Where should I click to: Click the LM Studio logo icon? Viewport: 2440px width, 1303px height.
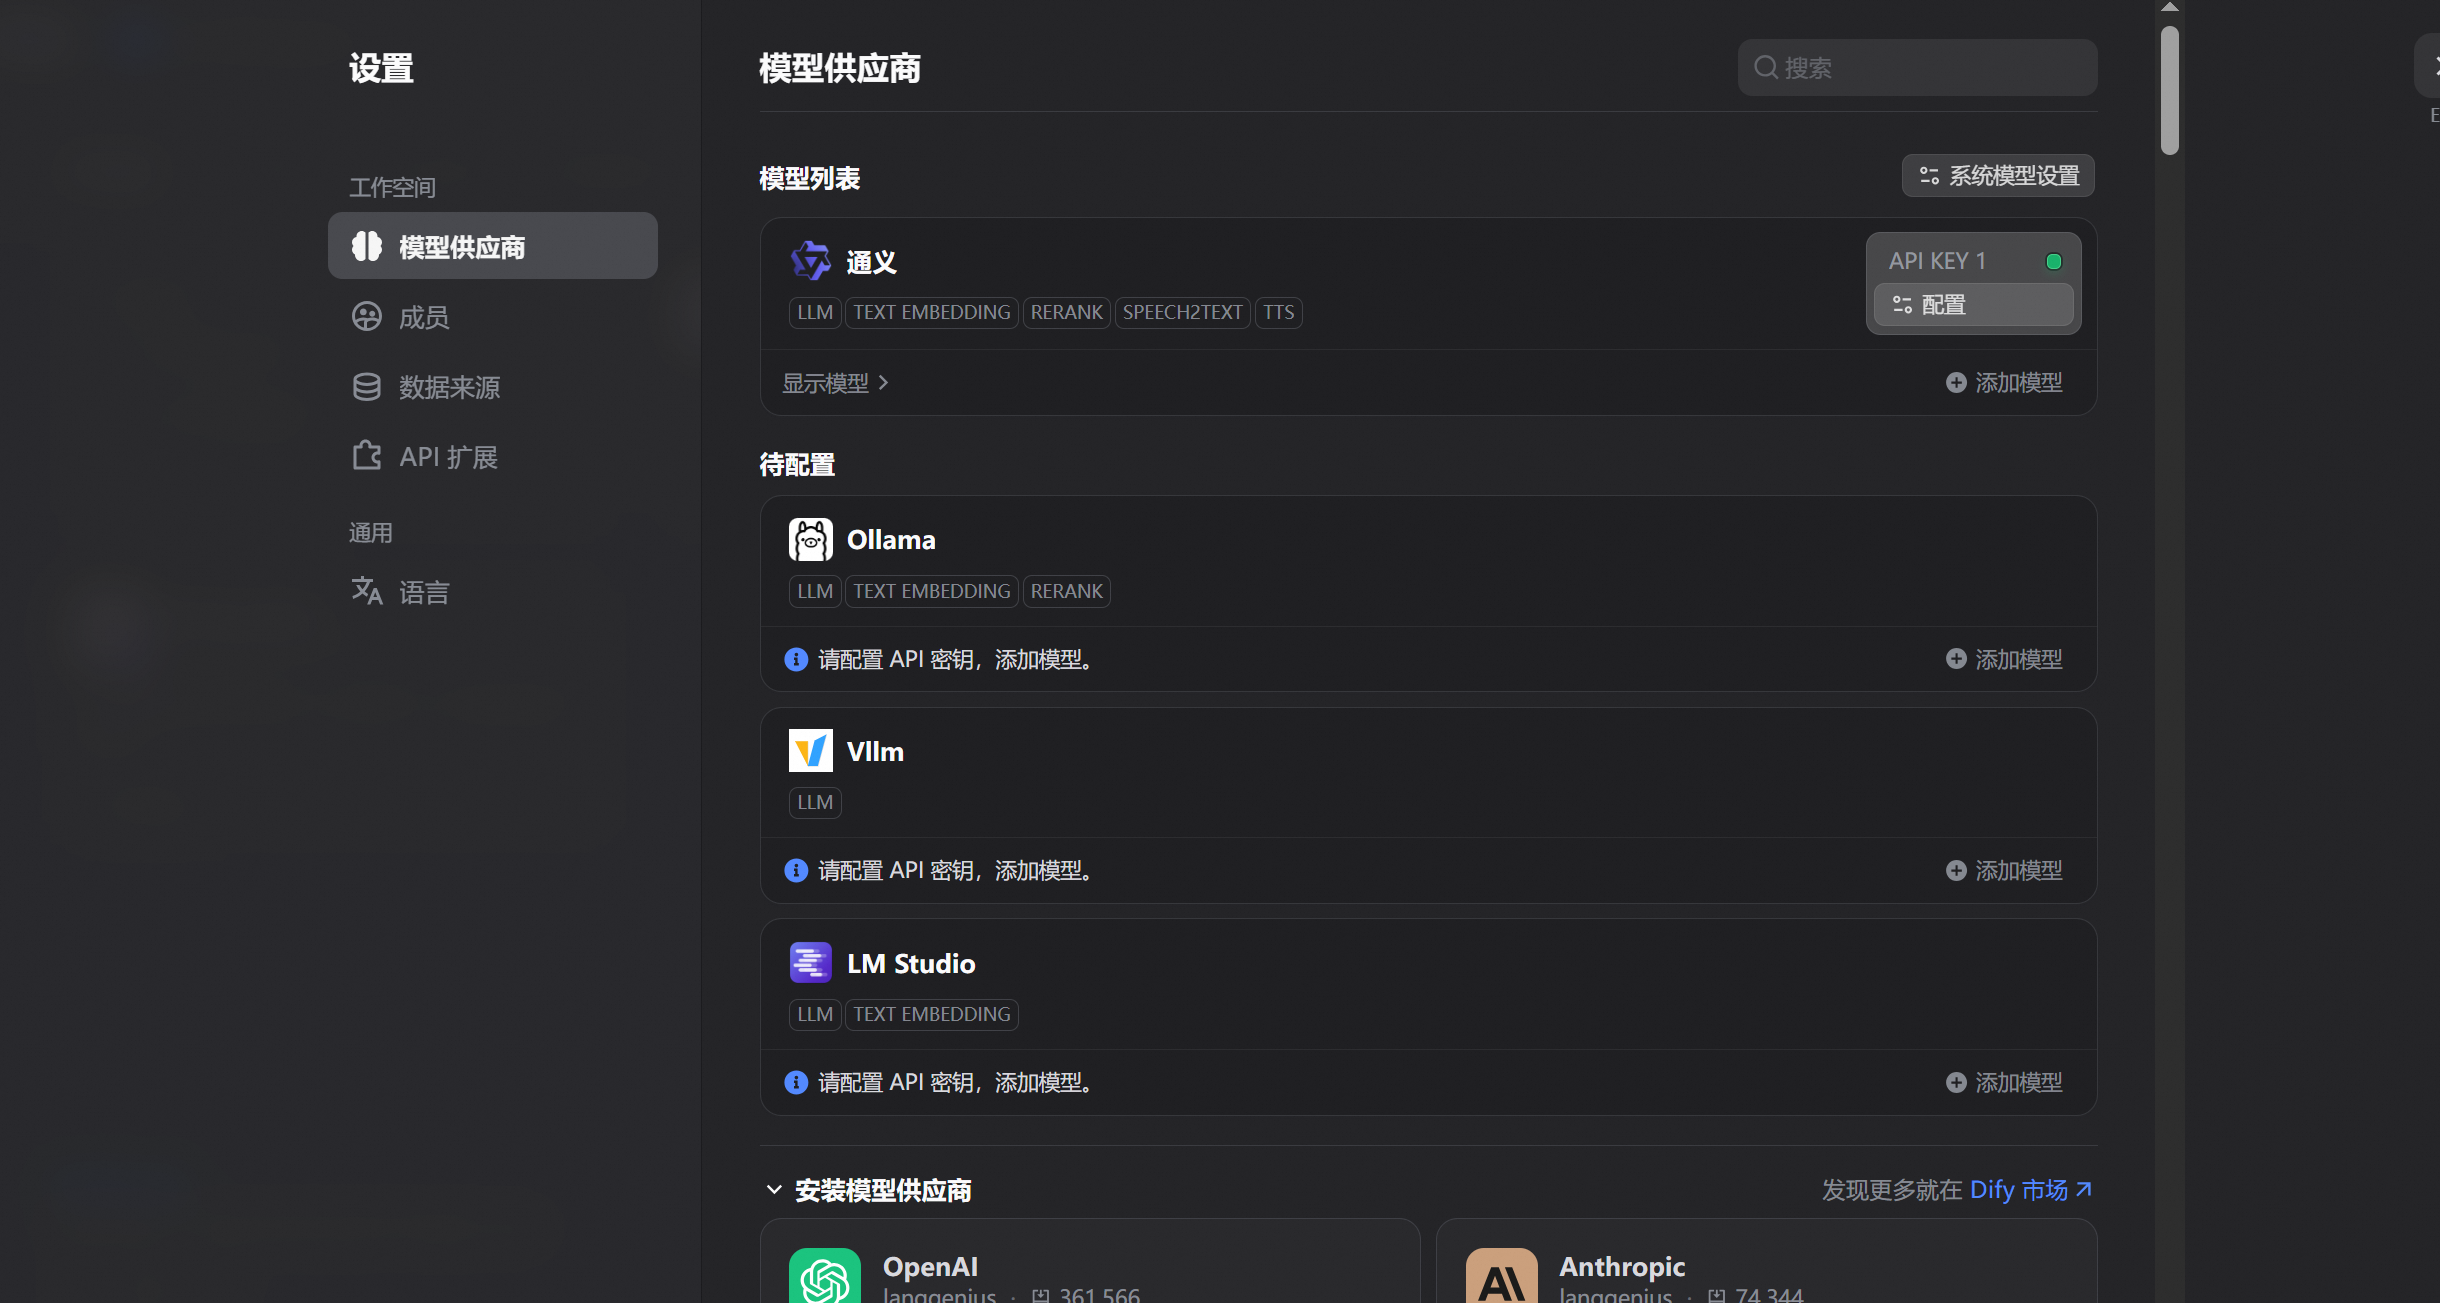810,963
